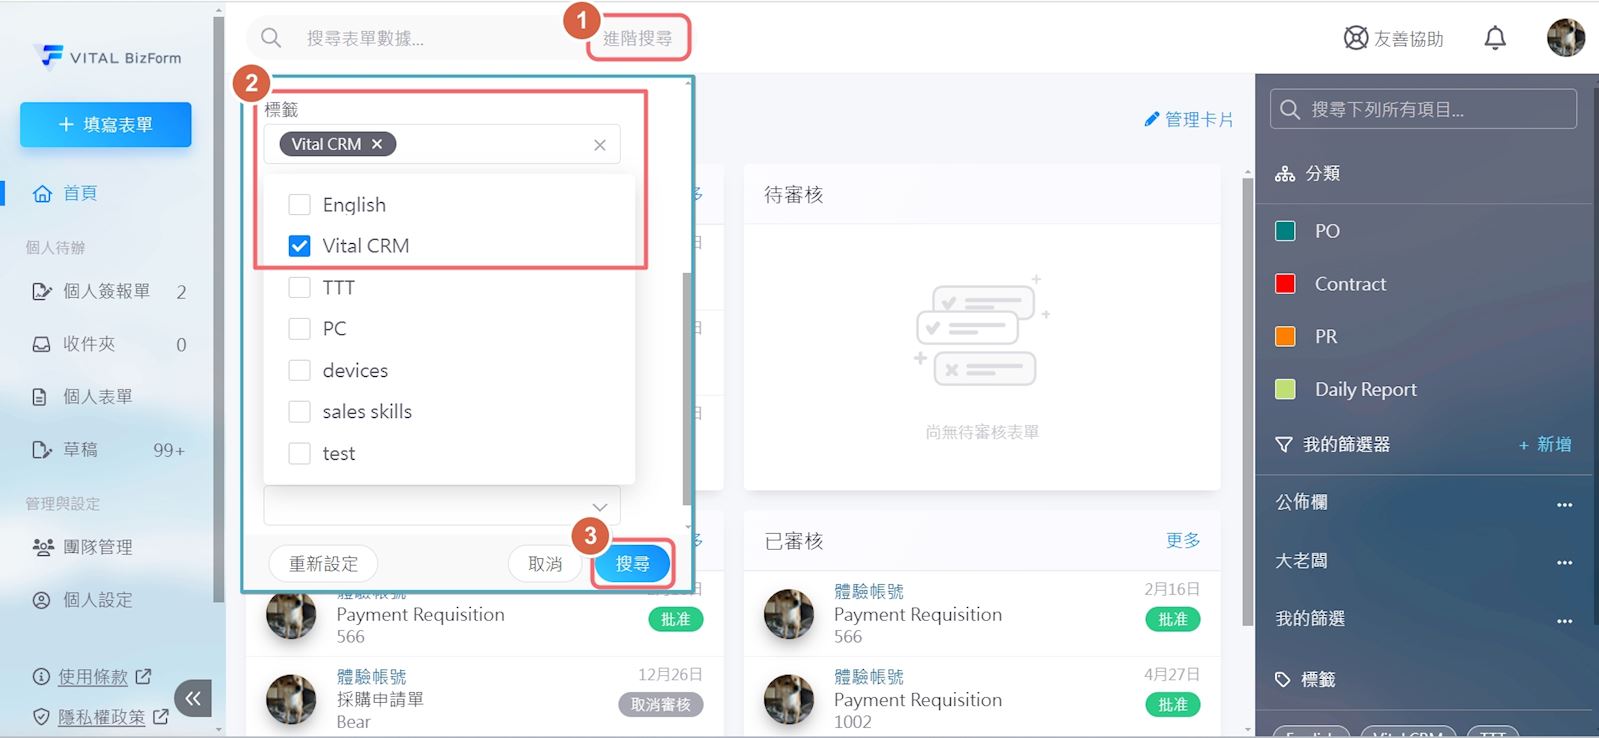Open 公佈欄 more options menu
This screenshot has height=738, width=1599.
point(1564,504)
